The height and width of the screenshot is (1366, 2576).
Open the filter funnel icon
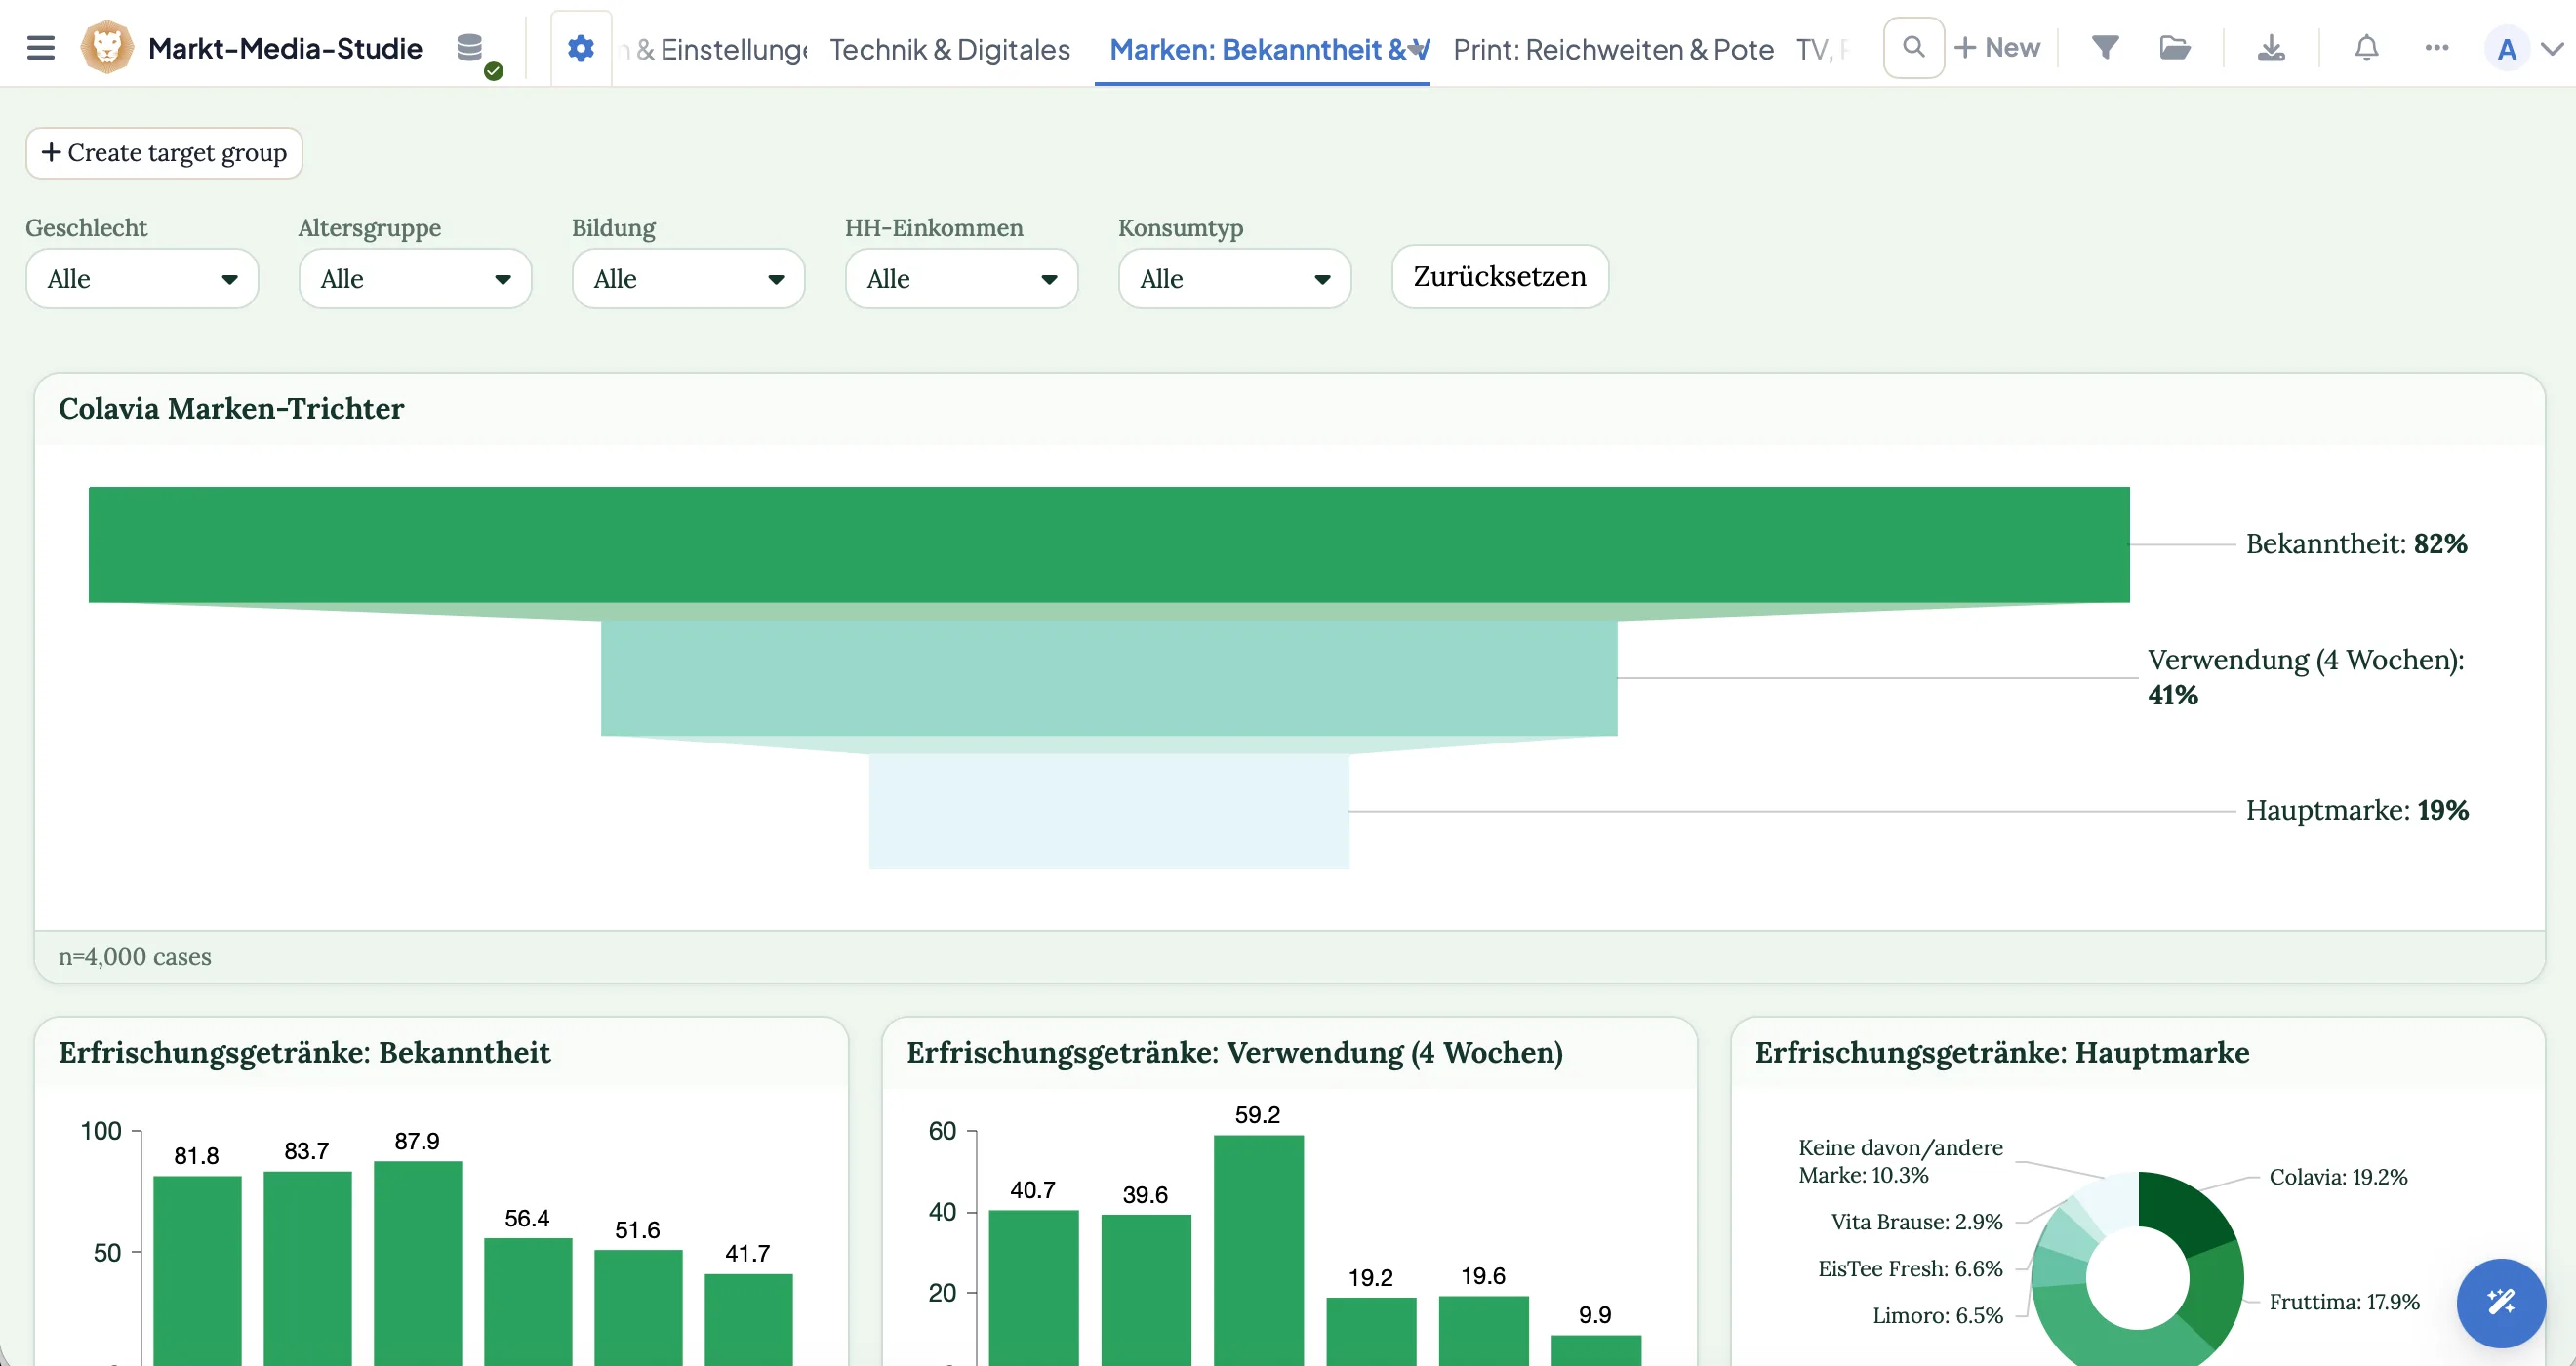tap(2105, 47)
